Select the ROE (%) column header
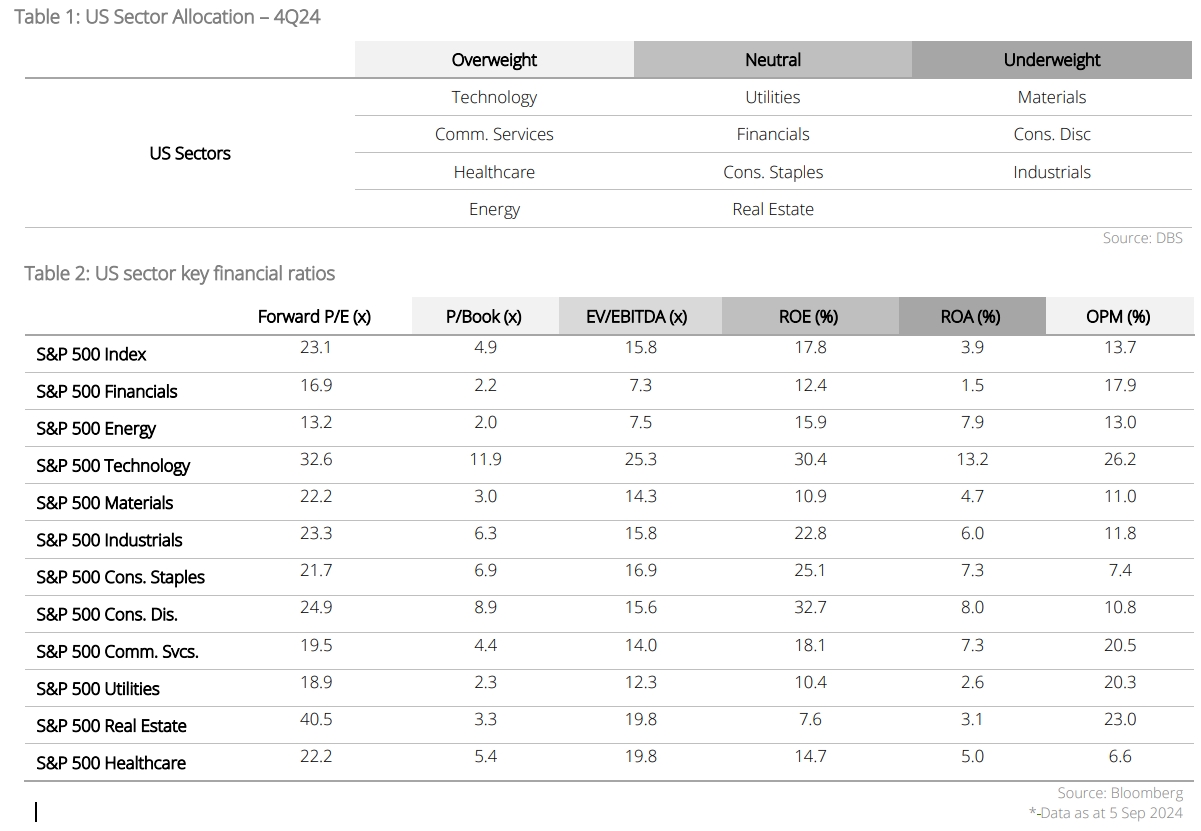The width and height of the screenshot is (1201, 831). tap(808, 317)
